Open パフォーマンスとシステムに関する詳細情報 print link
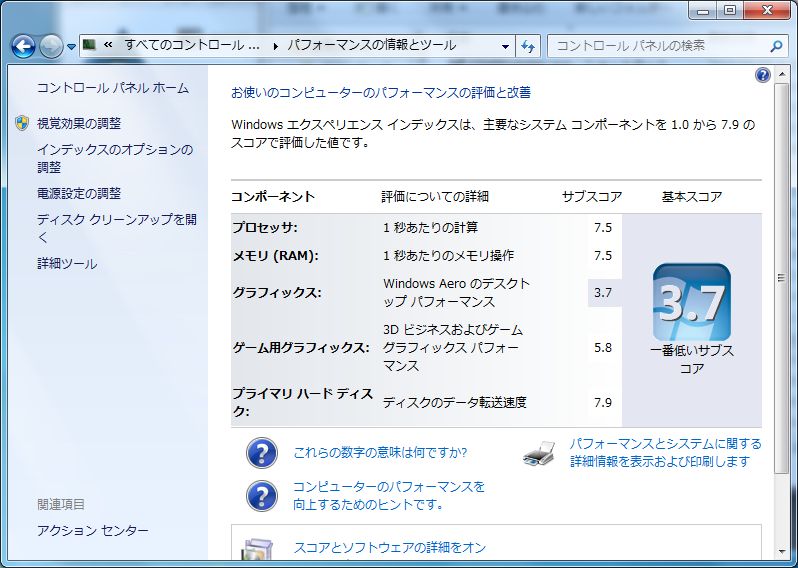 [665, 452]
